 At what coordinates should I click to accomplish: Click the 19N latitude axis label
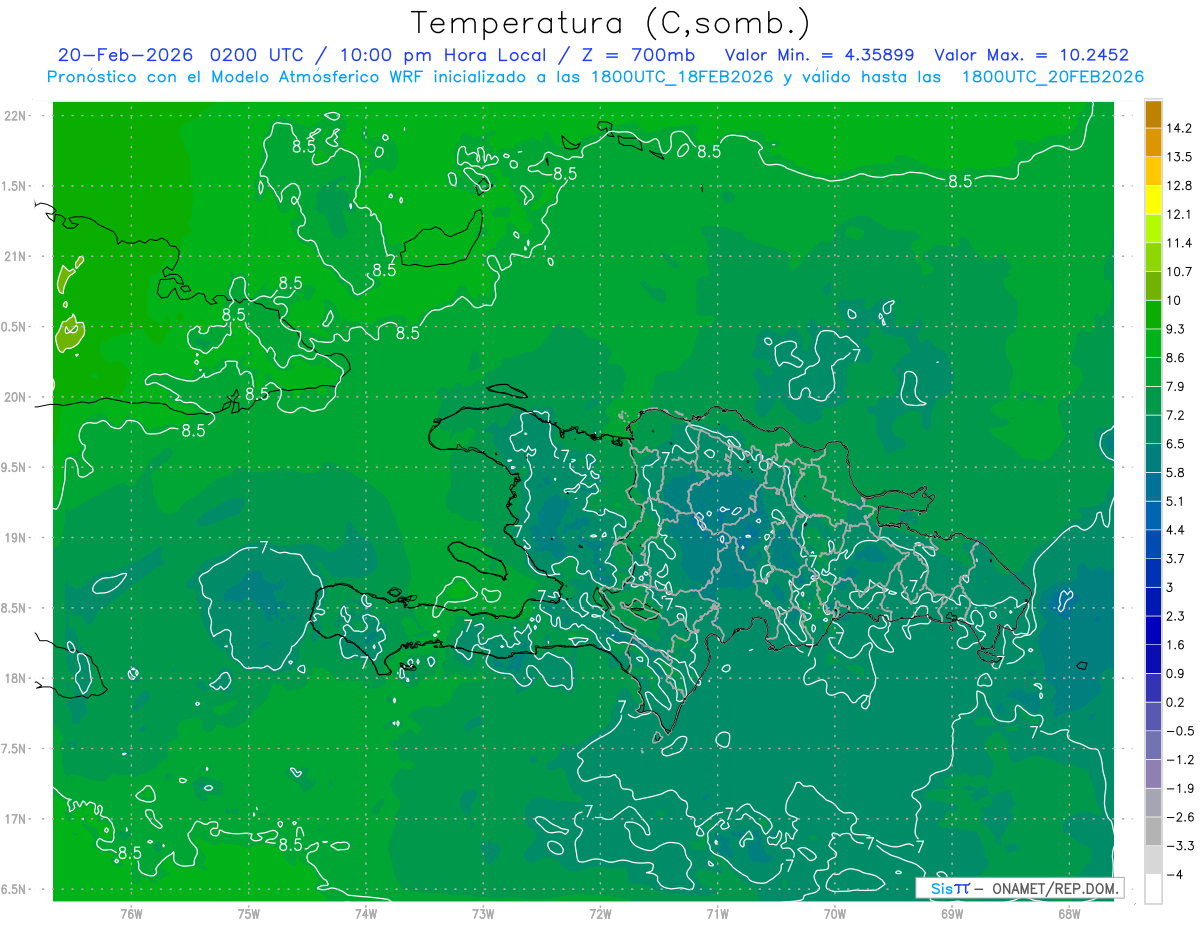point(16,537)
